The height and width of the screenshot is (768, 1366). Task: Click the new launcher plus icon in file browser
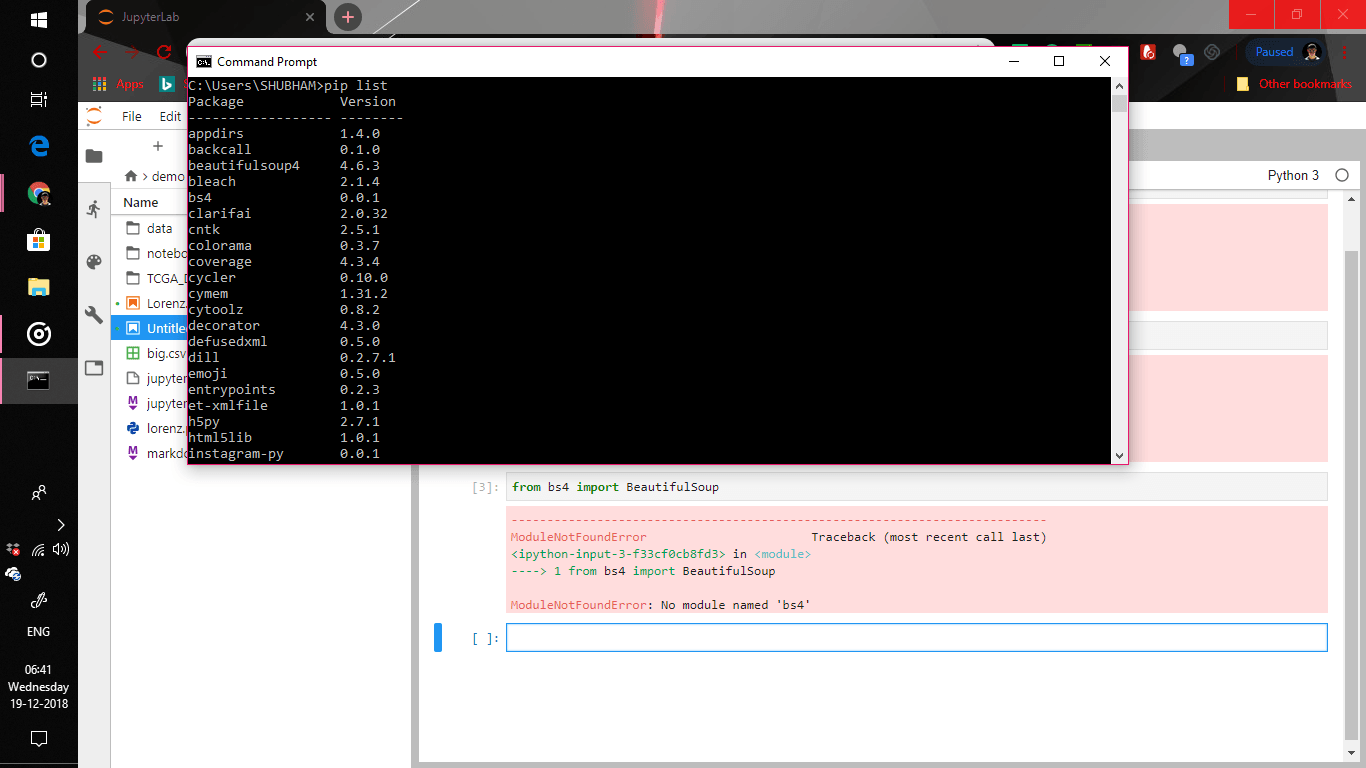157,146
